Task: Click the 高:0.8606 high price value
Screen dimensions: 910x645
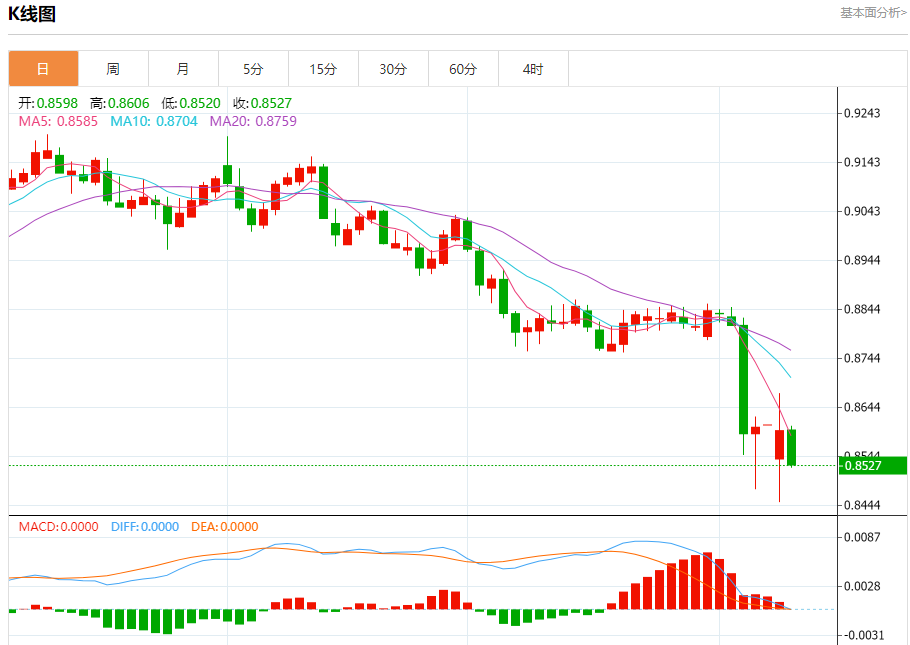Action: tap(120, 103)
